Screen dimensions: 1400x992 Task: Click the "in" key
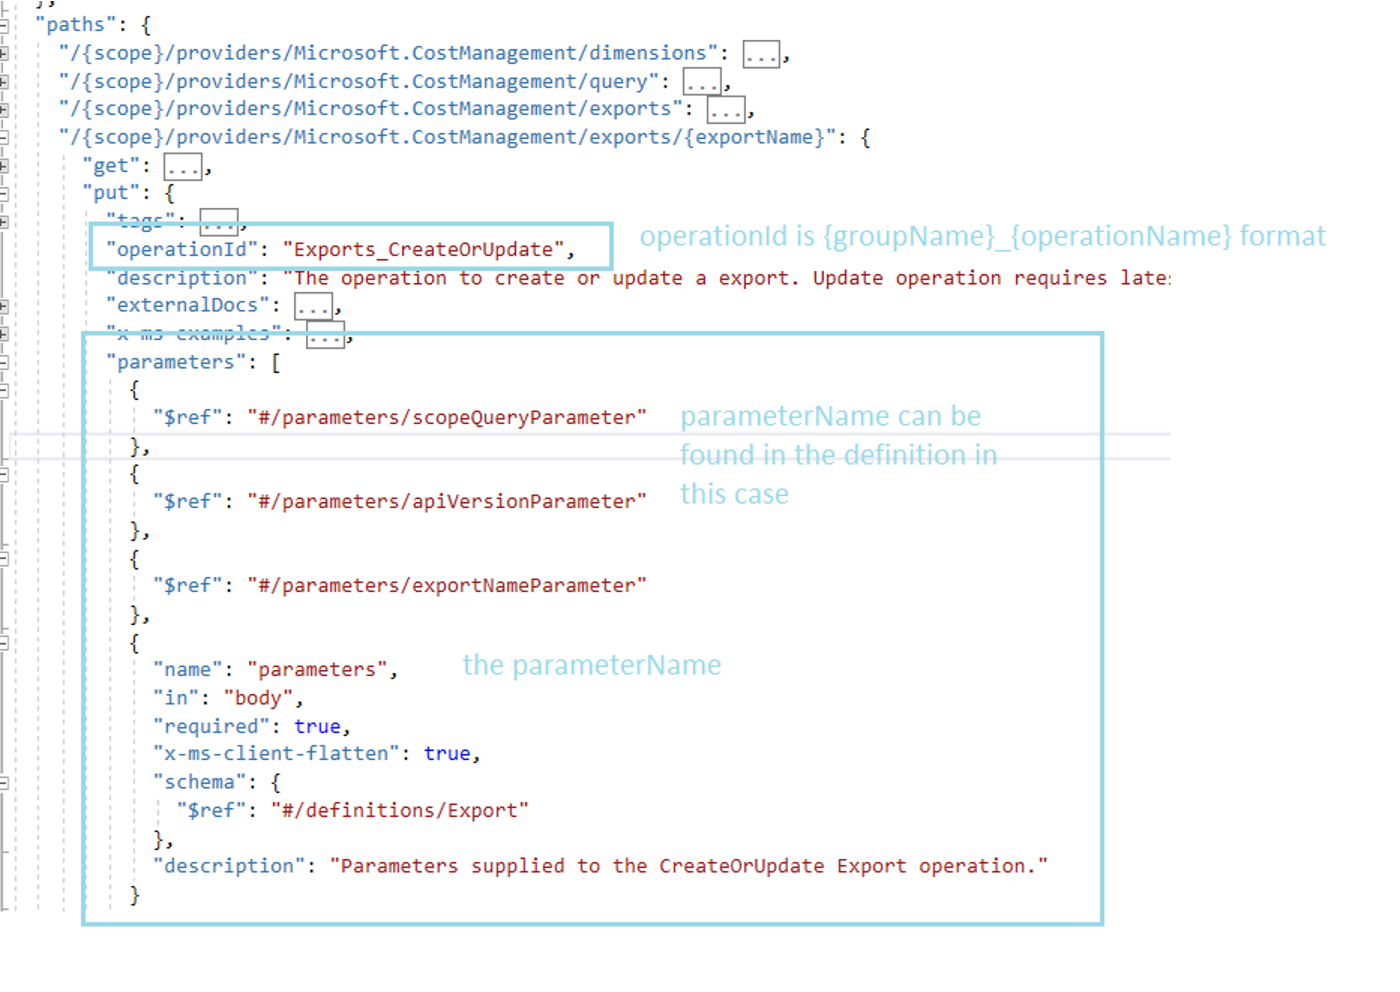(176, 698)
